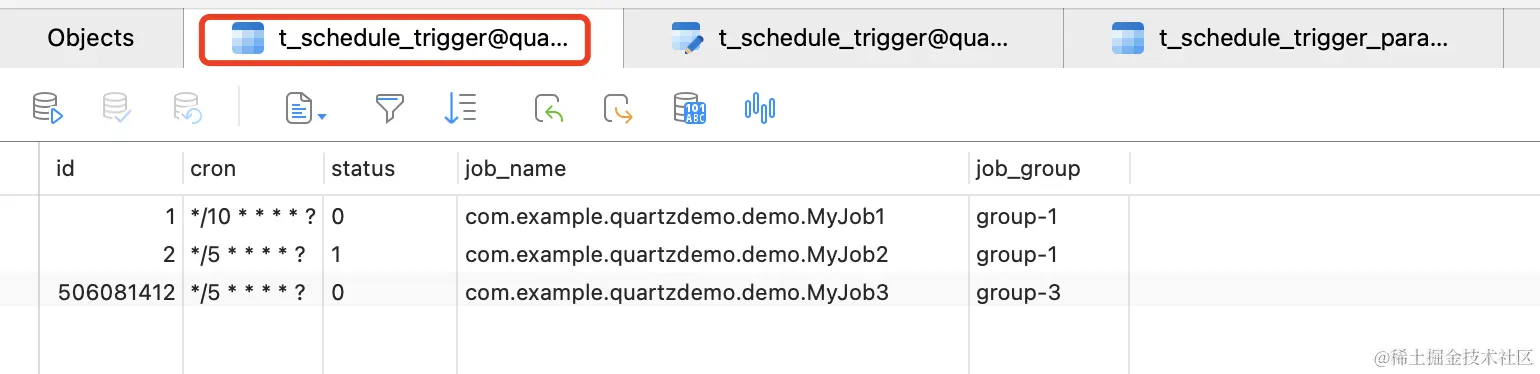Click the Begin Transaction toolbar icon
Image resolution: width=1540 pixels, height=374 pixels.
[48, 108]
